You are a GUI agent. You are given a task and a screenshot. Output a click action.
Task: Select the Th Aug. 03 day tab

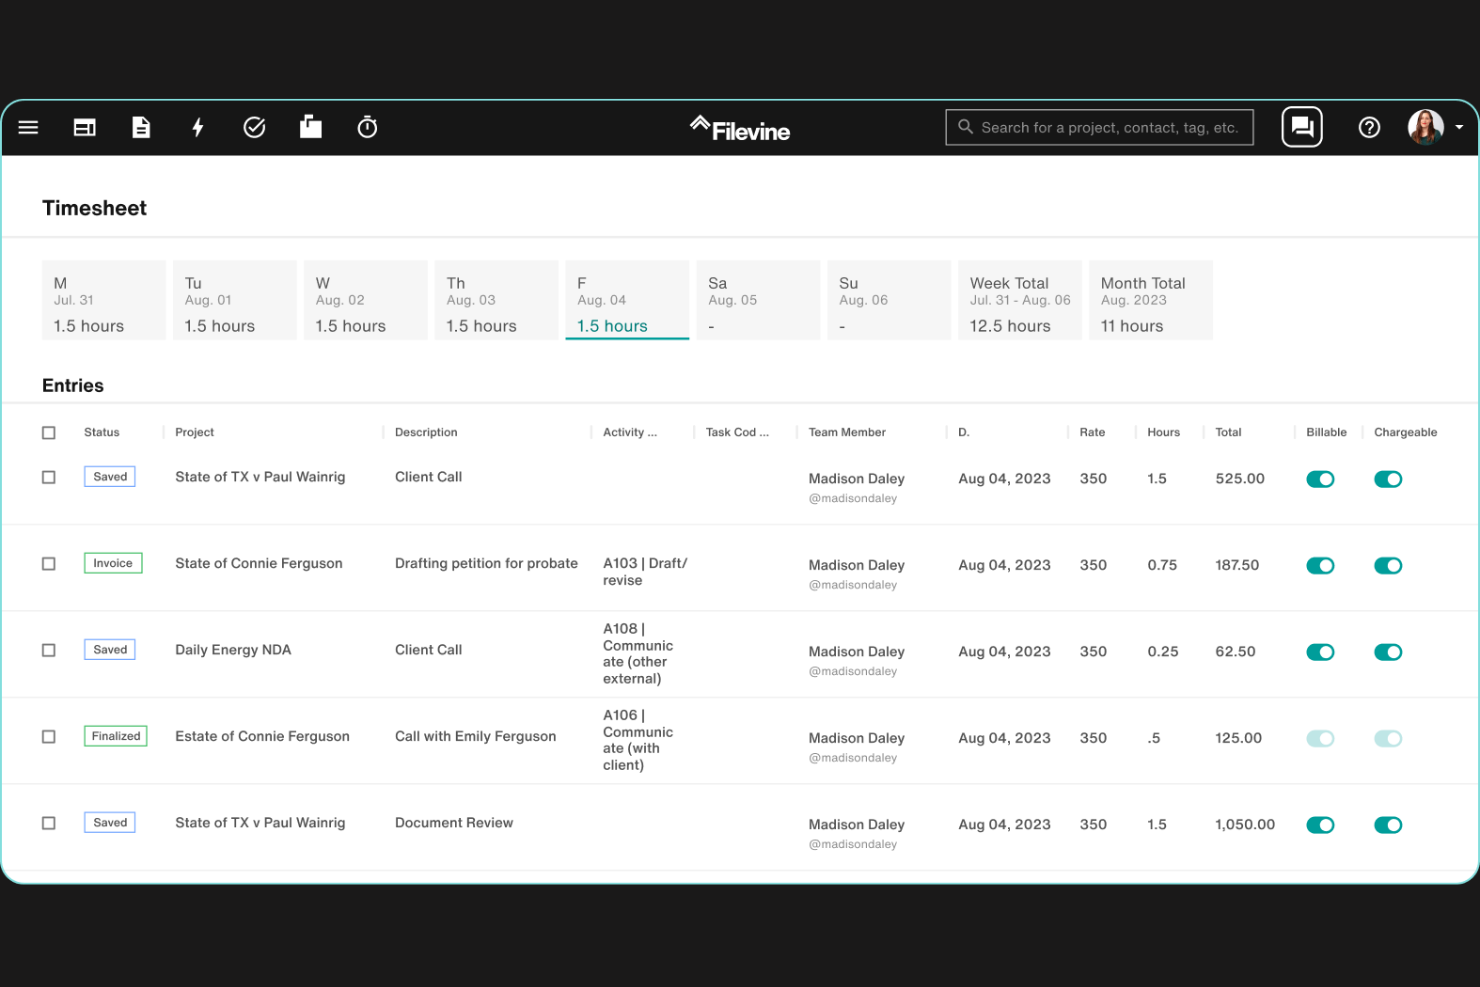click(x=496, y=300)
